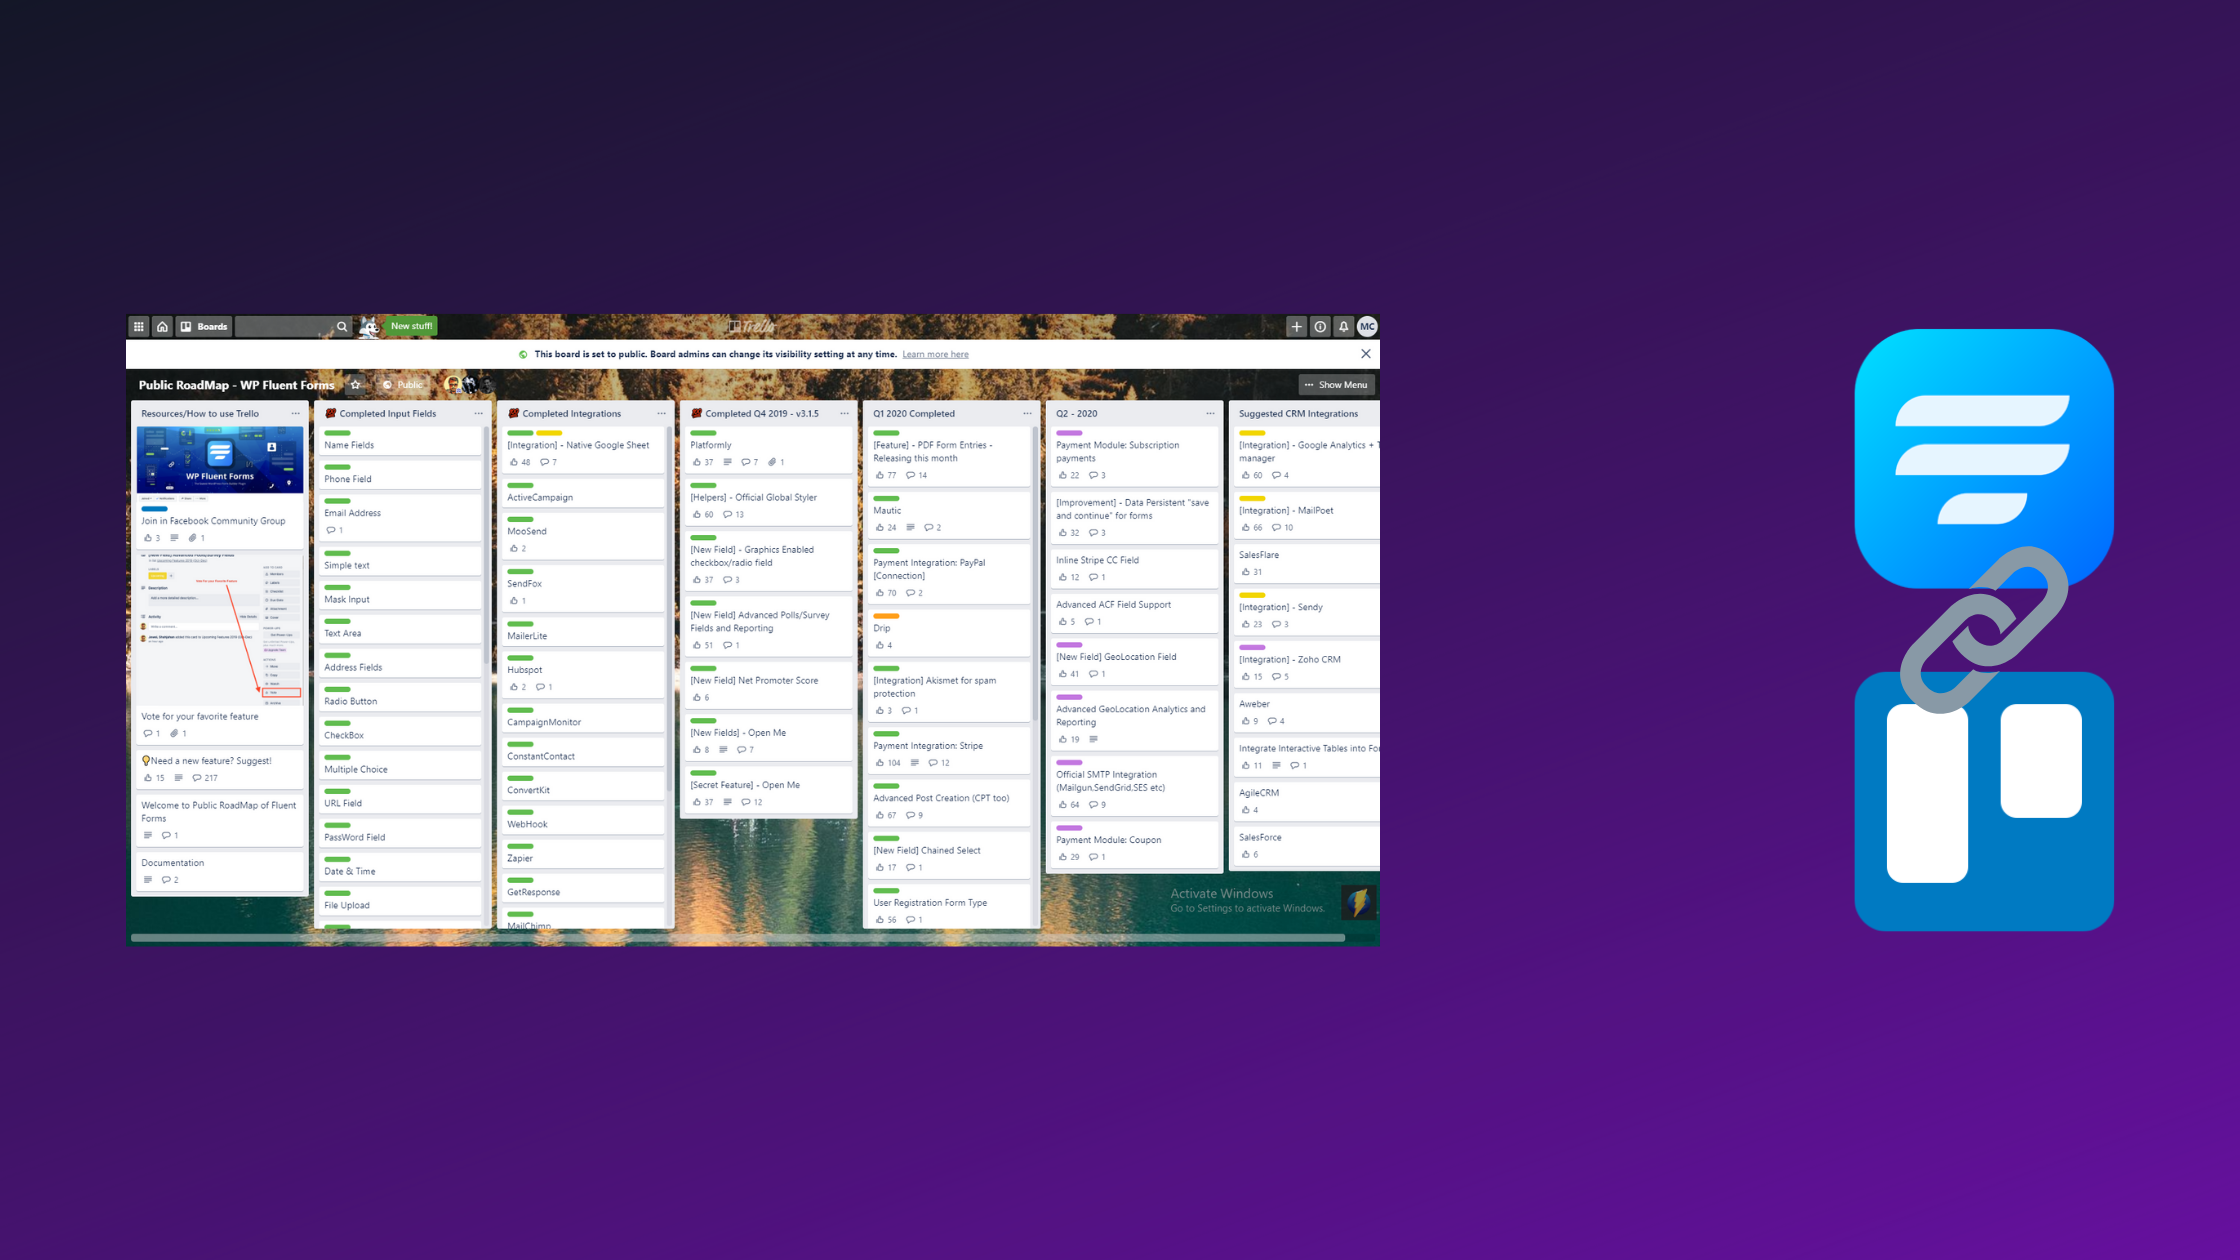Open list actions for 'Q2 - 2020'
Viewport: 2240px width, 1260px height.
pos(1210,414)
